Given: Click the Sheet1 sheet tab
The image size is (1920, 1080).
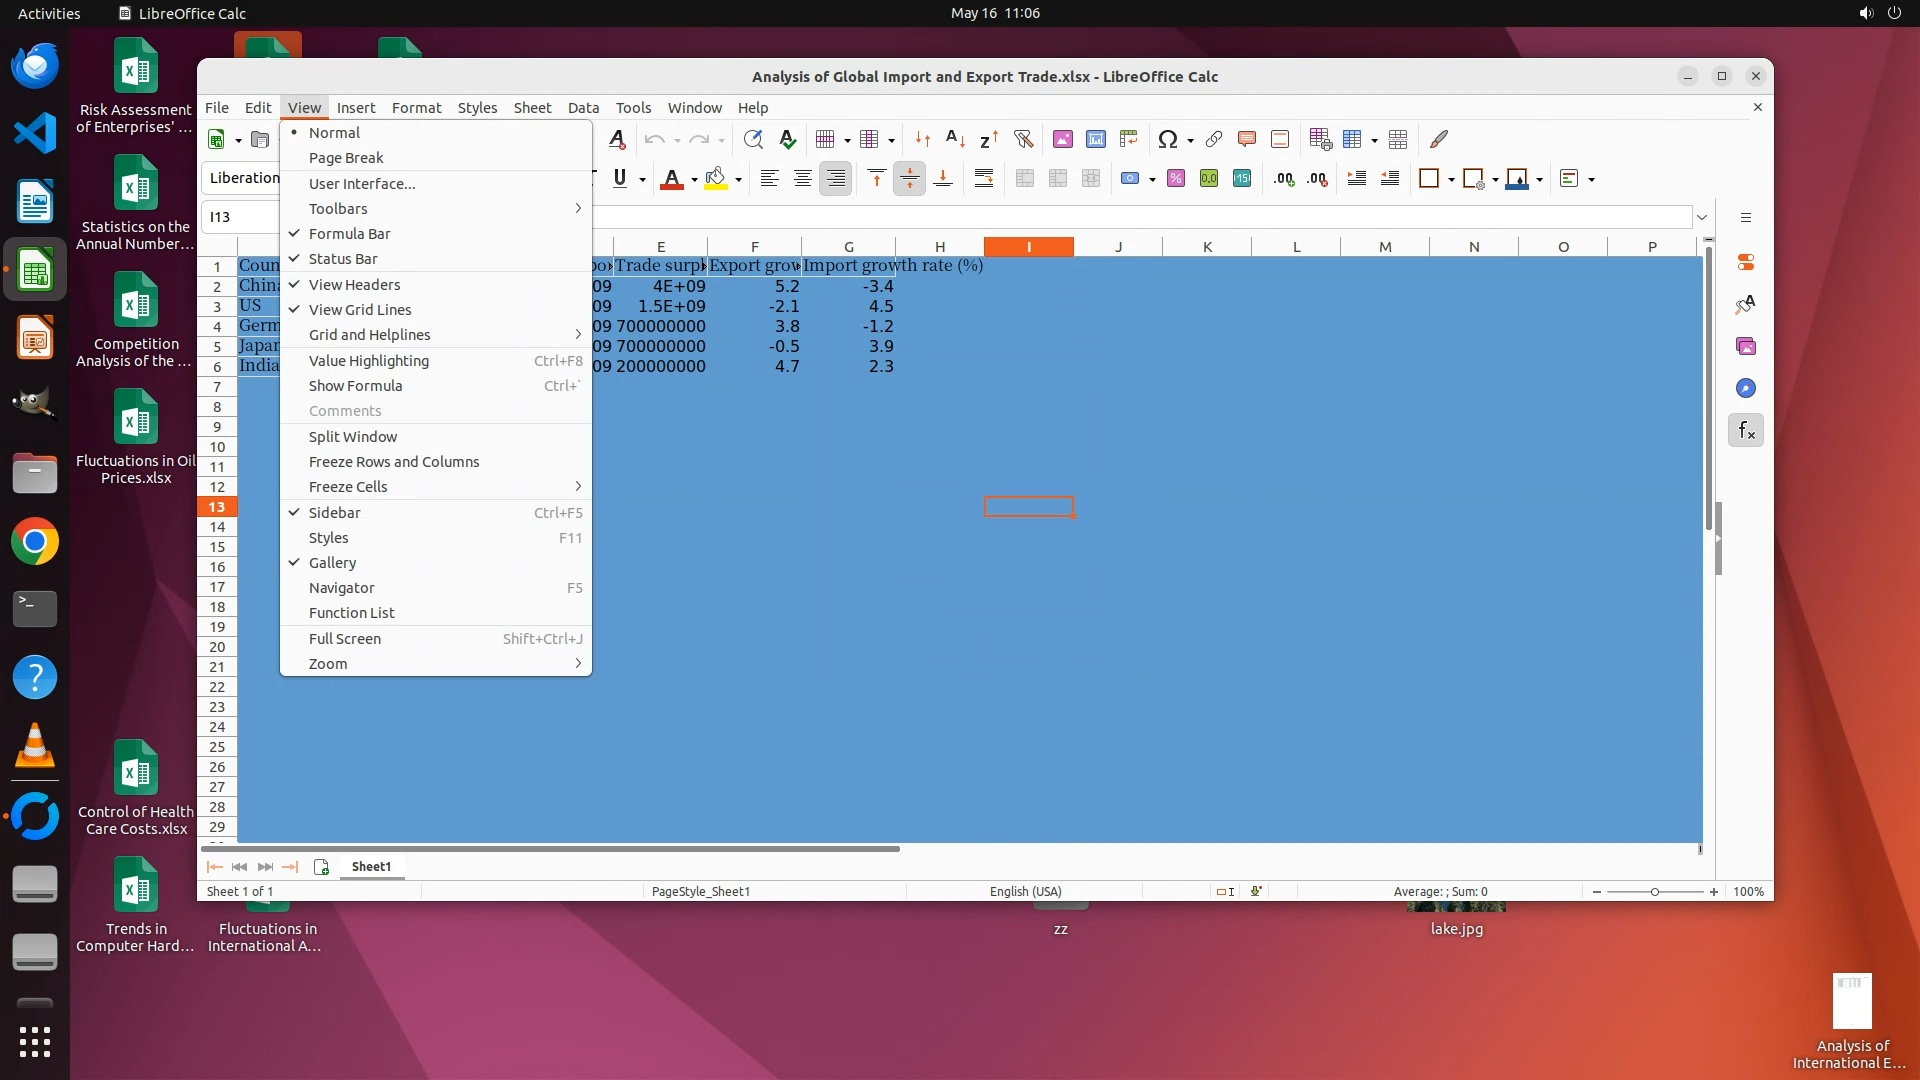Looking at the screenshot, I should (x=371, y=867).
